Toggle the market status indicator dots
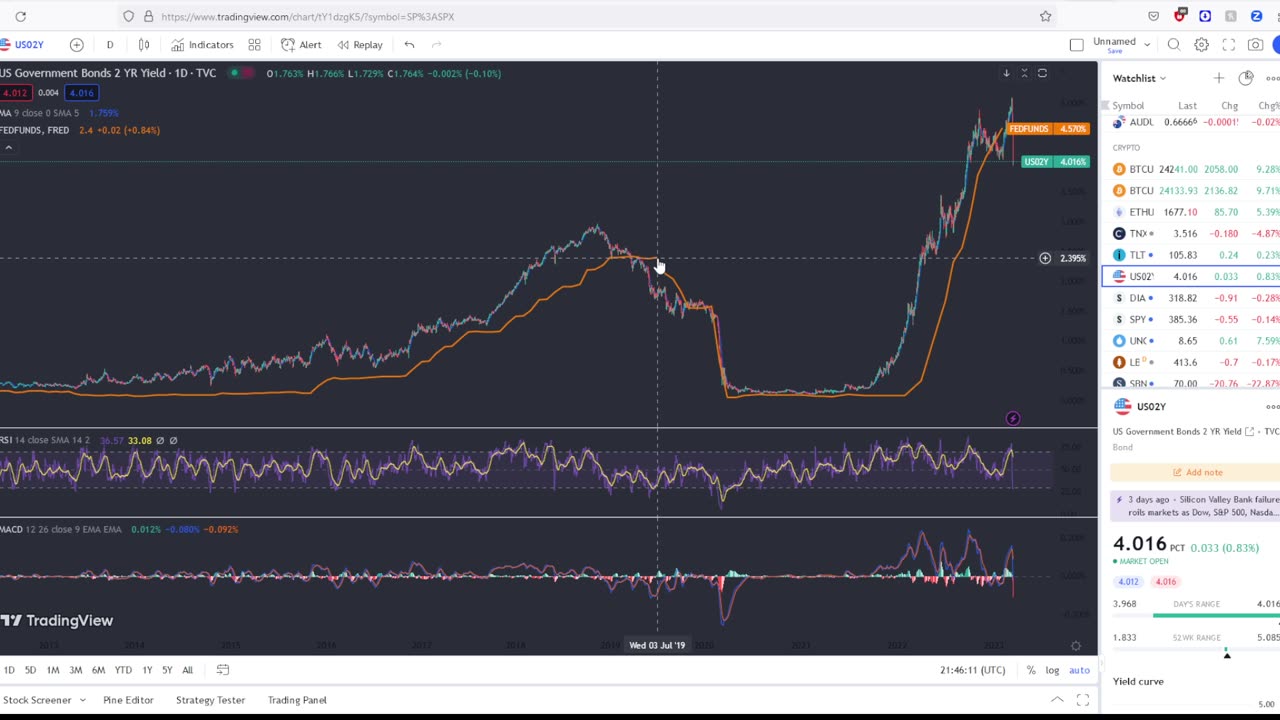 tap(242, 73)
